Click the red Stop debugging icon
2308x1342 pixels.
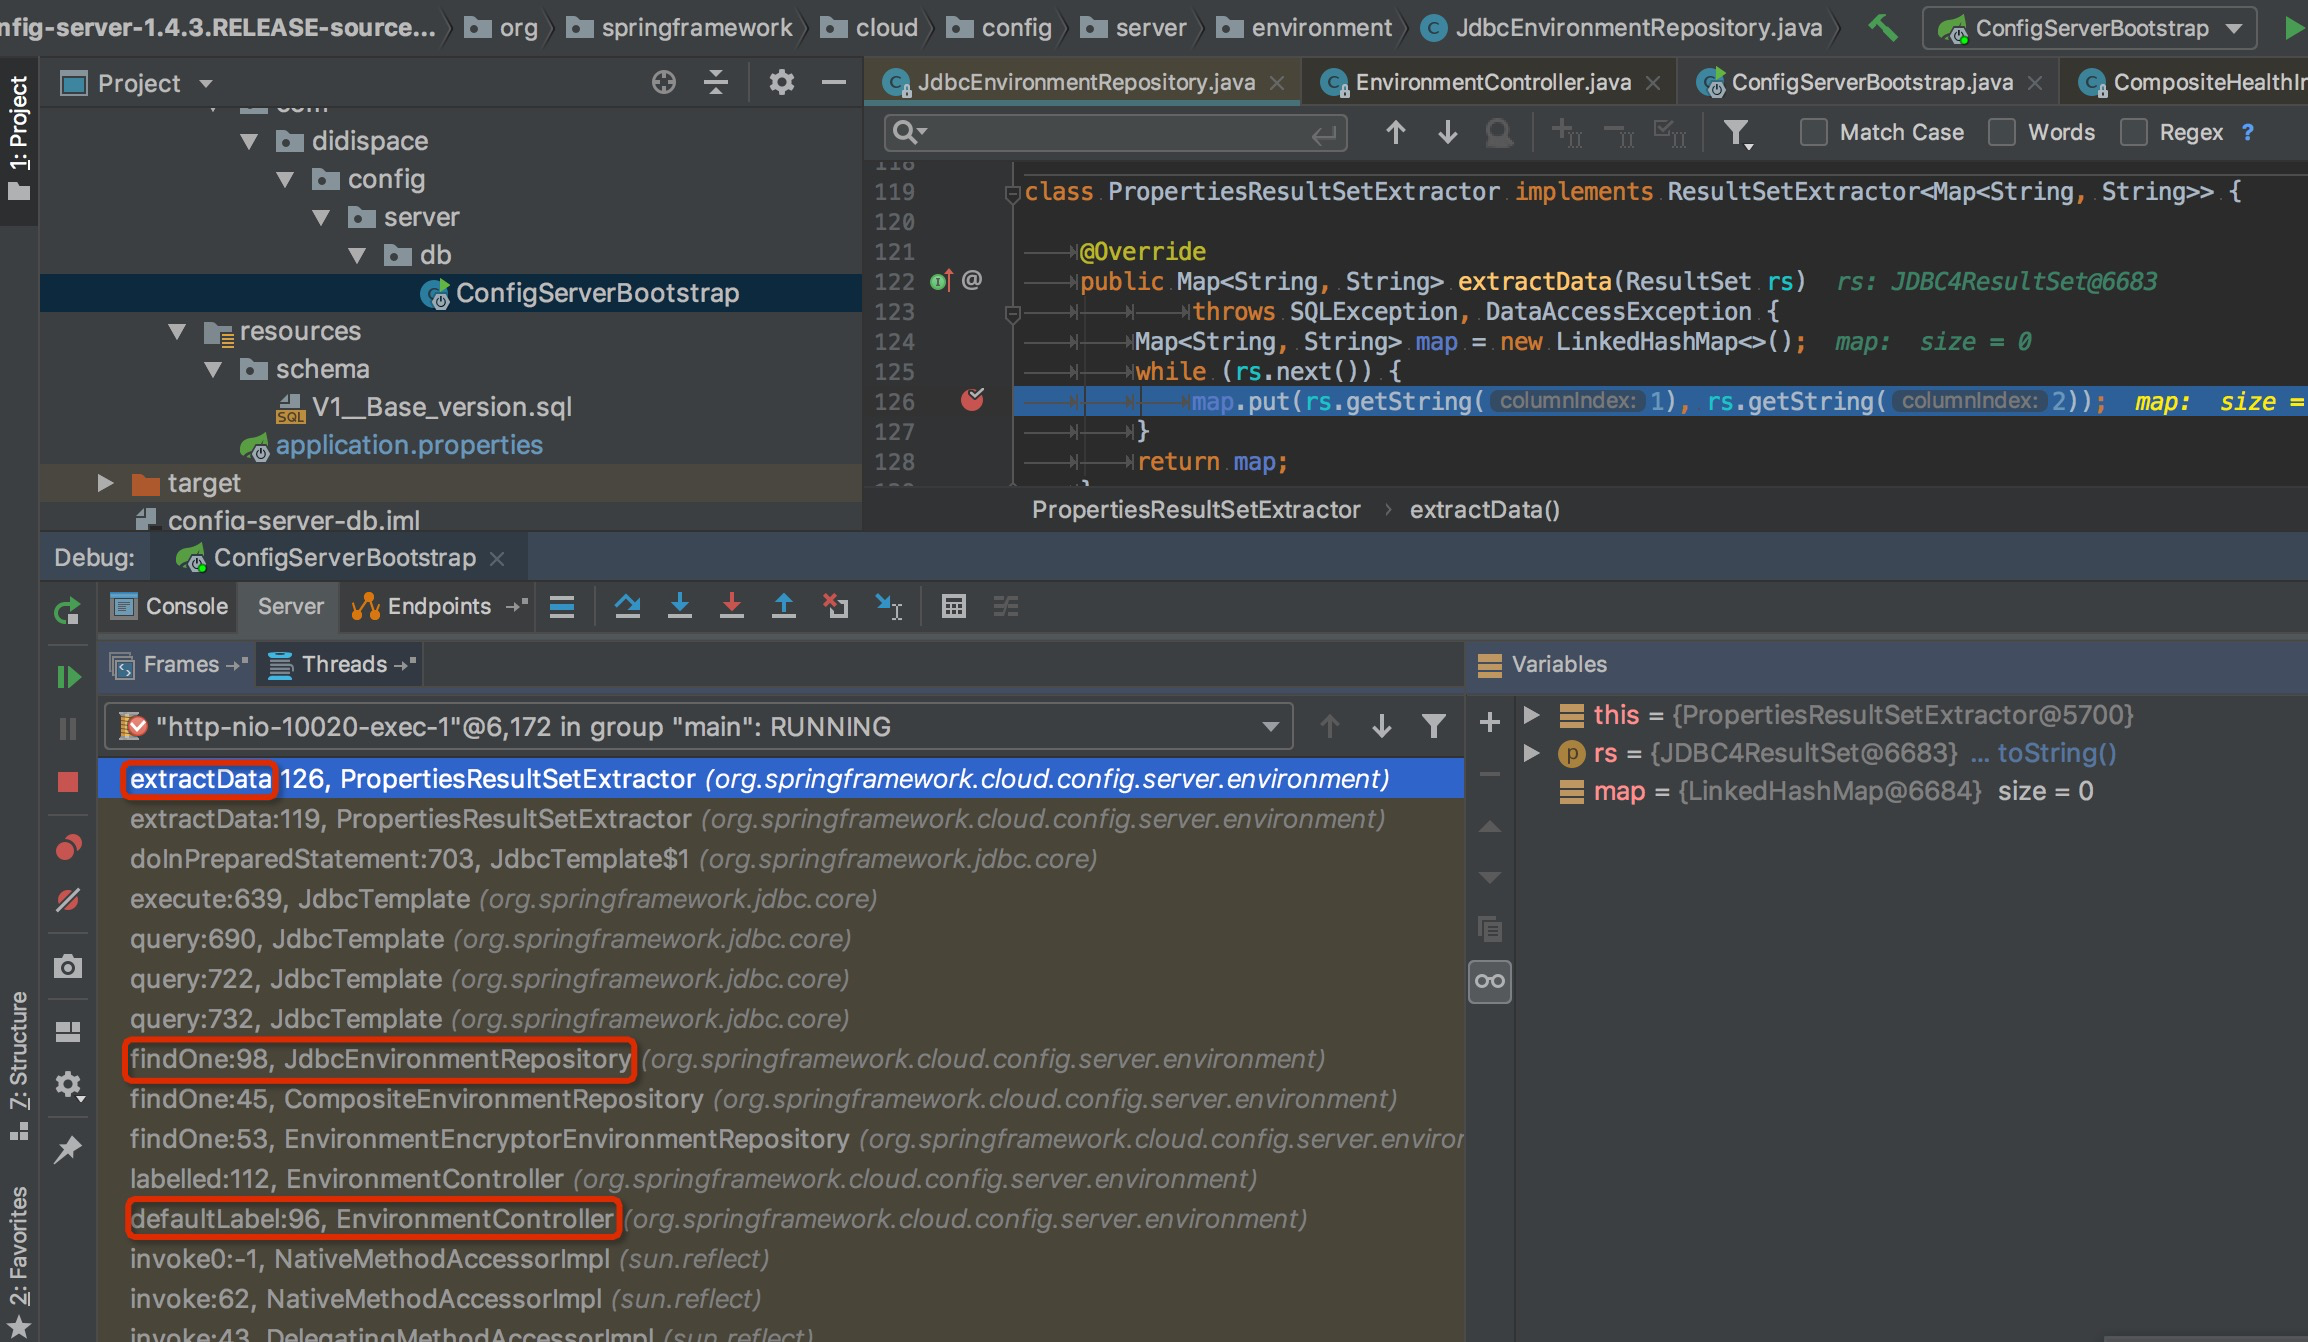coord(68,782)
